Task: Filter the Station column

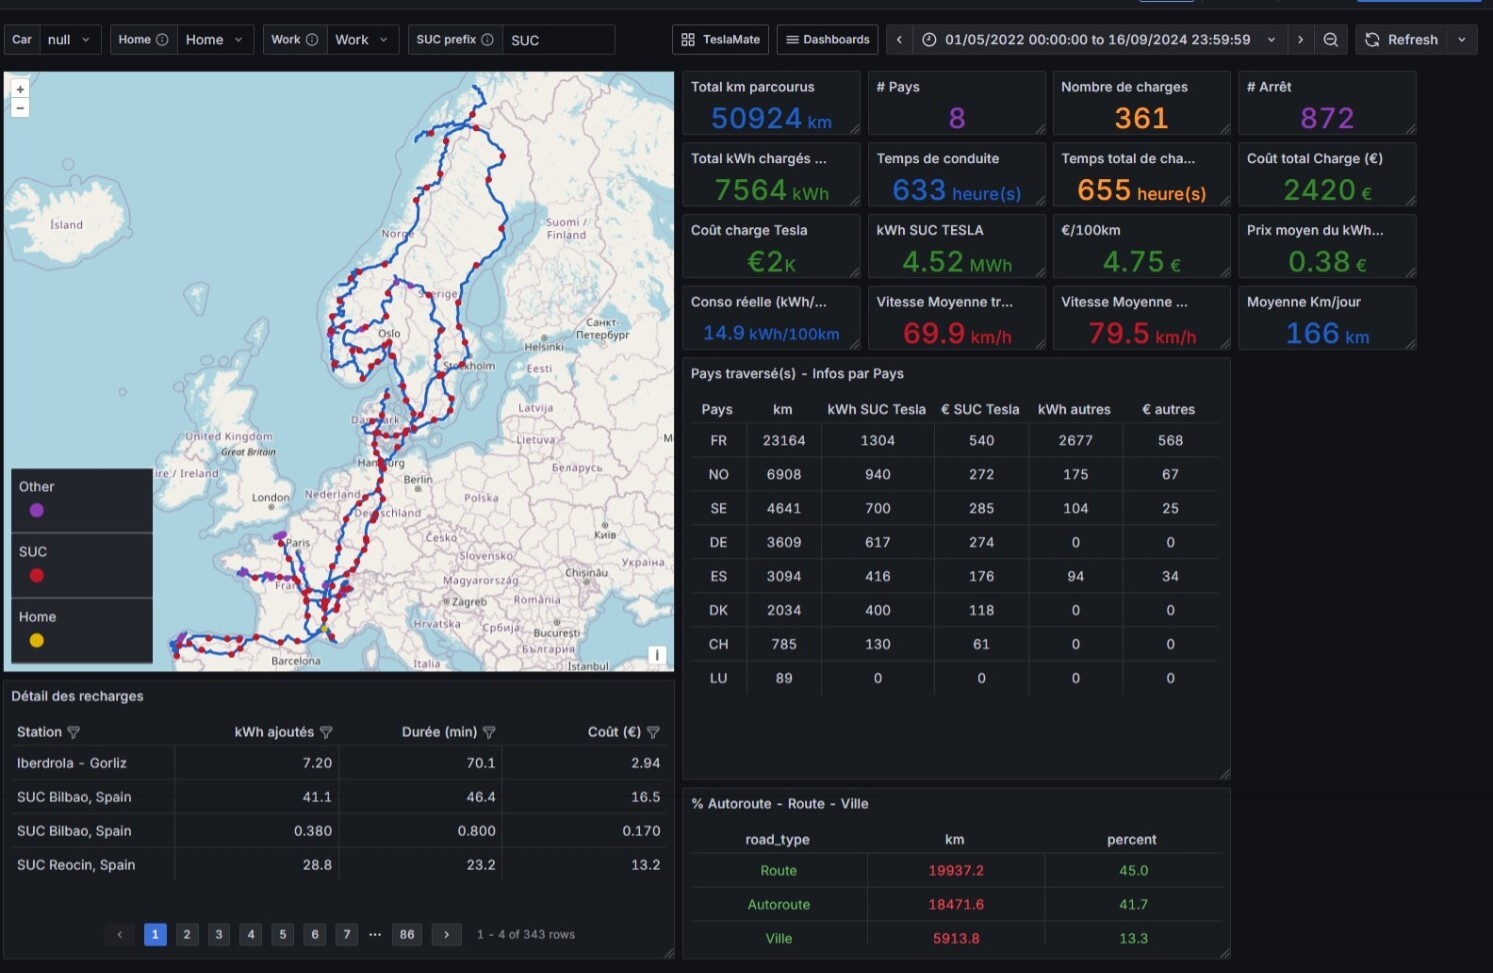Action: [73, 732]
